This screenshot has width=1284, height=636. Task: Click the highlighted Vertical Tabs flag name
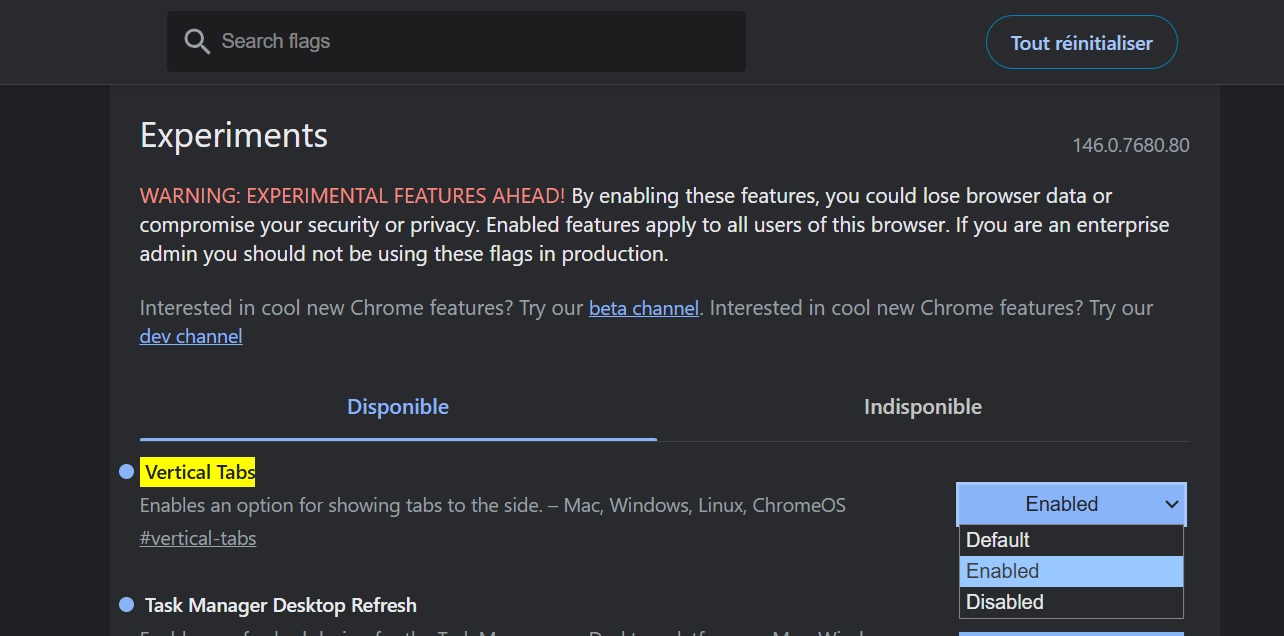point(198,471)
